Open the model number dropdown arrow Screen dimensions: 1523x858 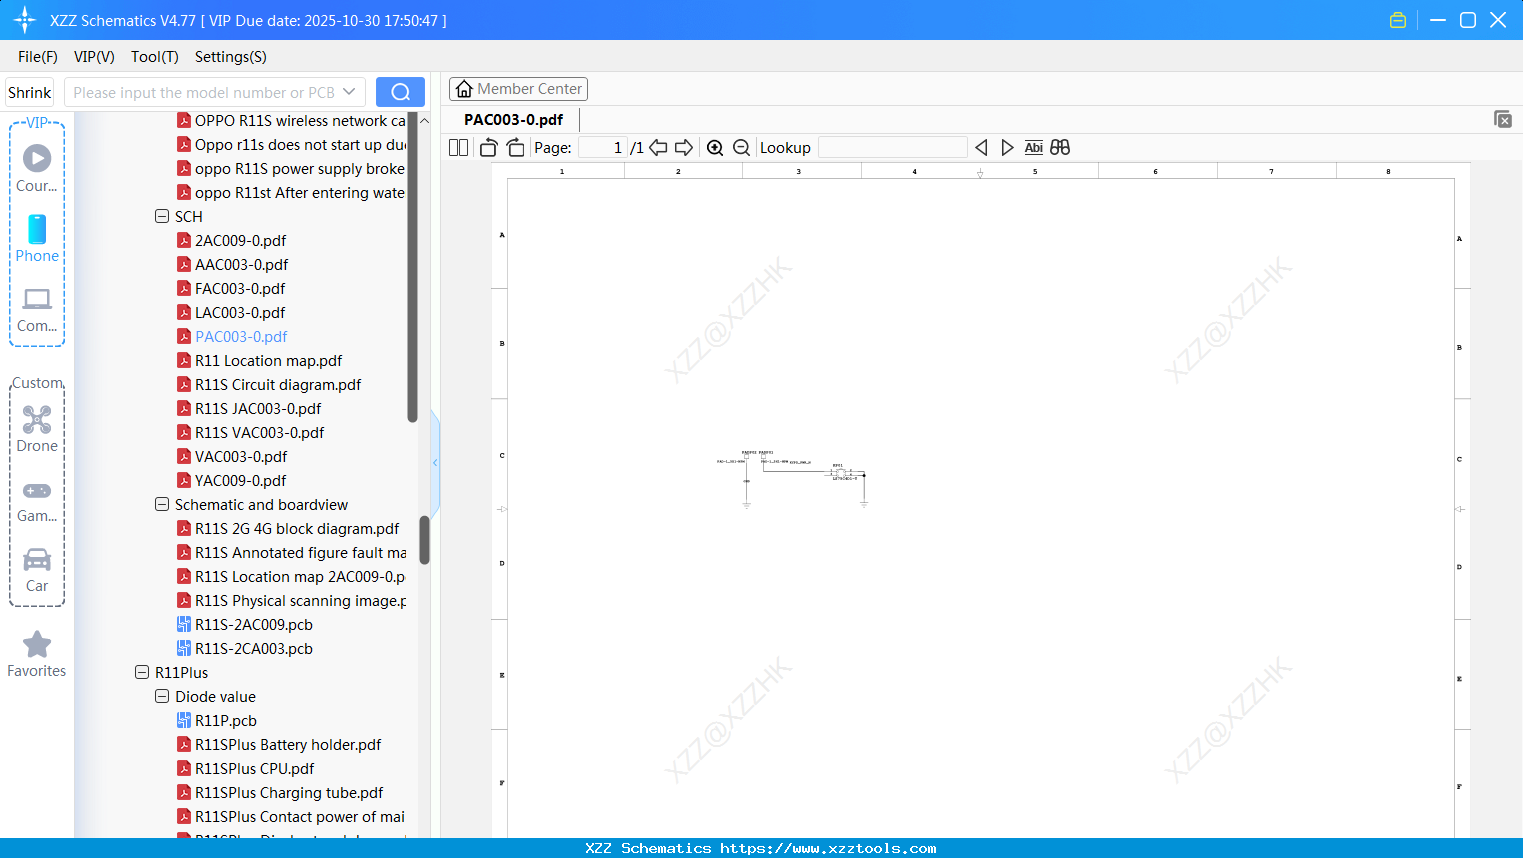(349, 92)
